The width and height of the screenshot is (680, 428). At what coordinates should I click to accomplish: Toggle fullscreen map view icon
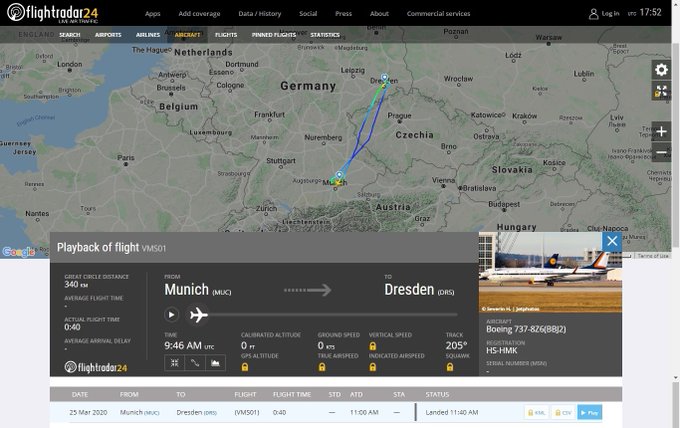(x=661, y=91)
